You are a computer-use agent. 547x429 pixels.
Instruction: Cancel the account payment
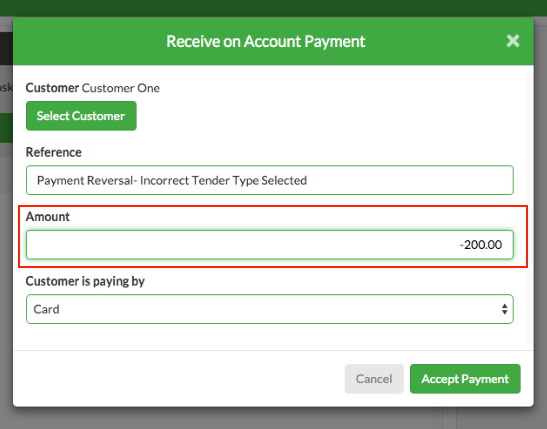(x=374, y=379)
